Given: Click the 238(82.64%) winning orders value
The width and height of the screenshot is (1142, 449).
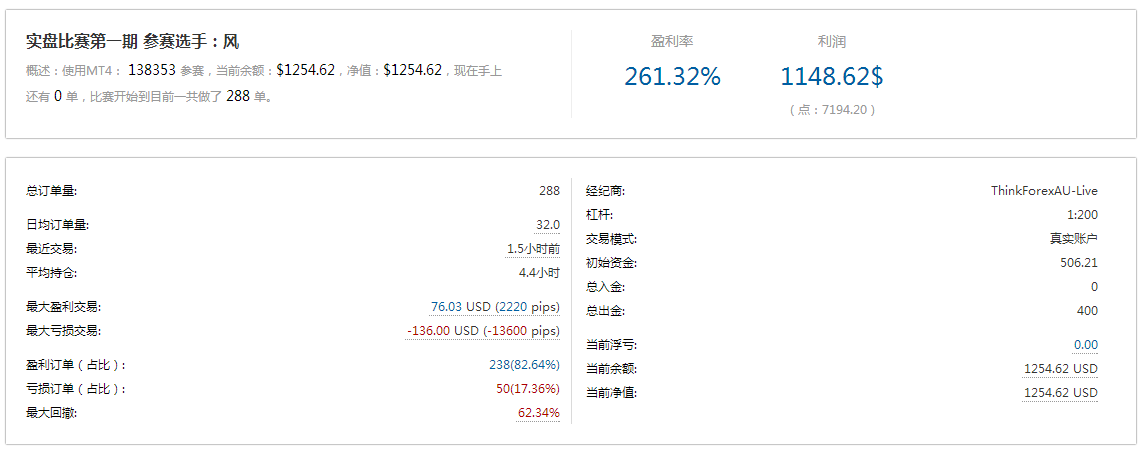Looking at the screenshot, I should point(524,365).
